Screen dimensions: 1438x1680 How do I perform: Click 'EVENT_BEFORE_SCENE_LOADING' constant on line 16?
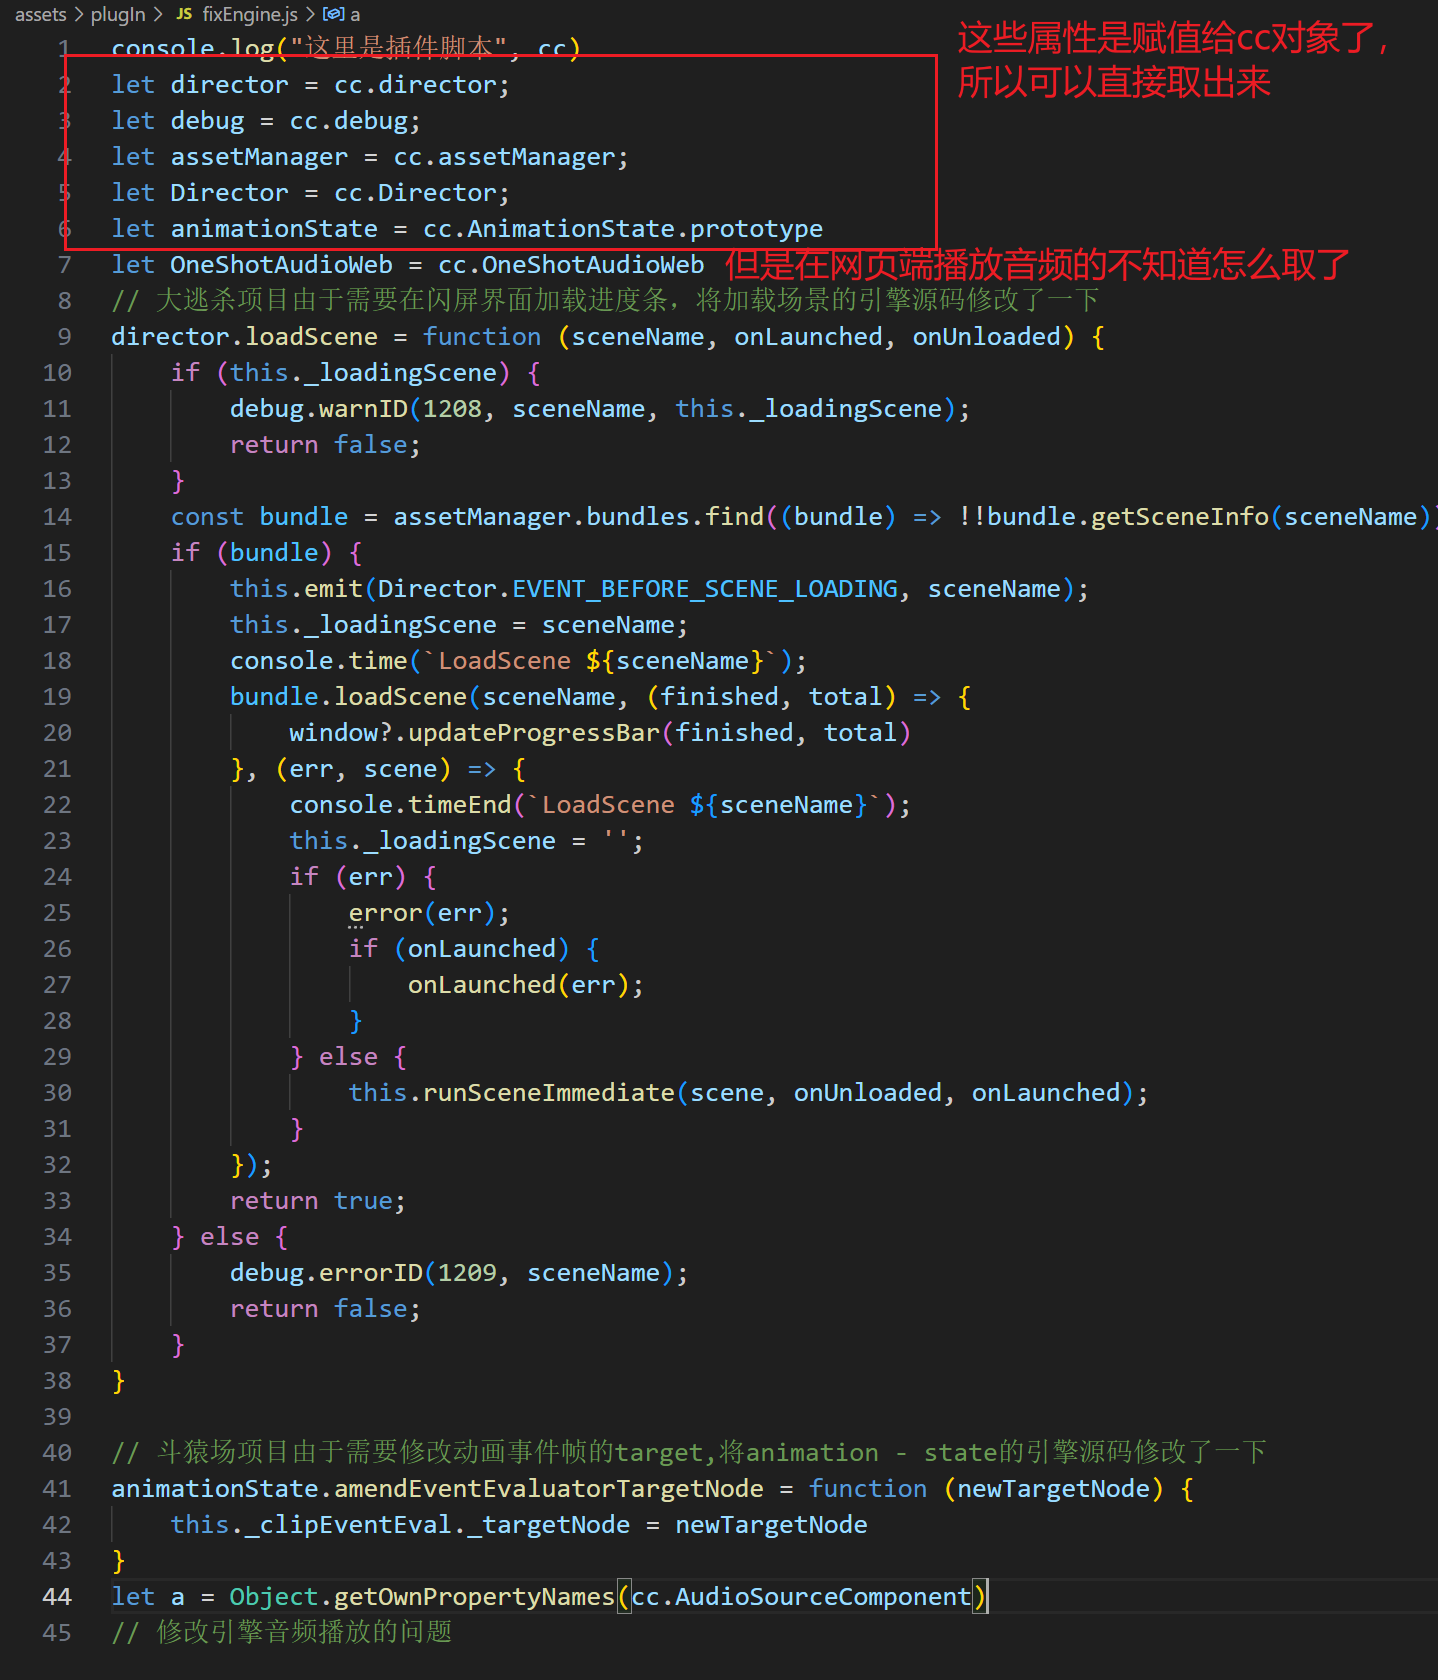(705, 589)
